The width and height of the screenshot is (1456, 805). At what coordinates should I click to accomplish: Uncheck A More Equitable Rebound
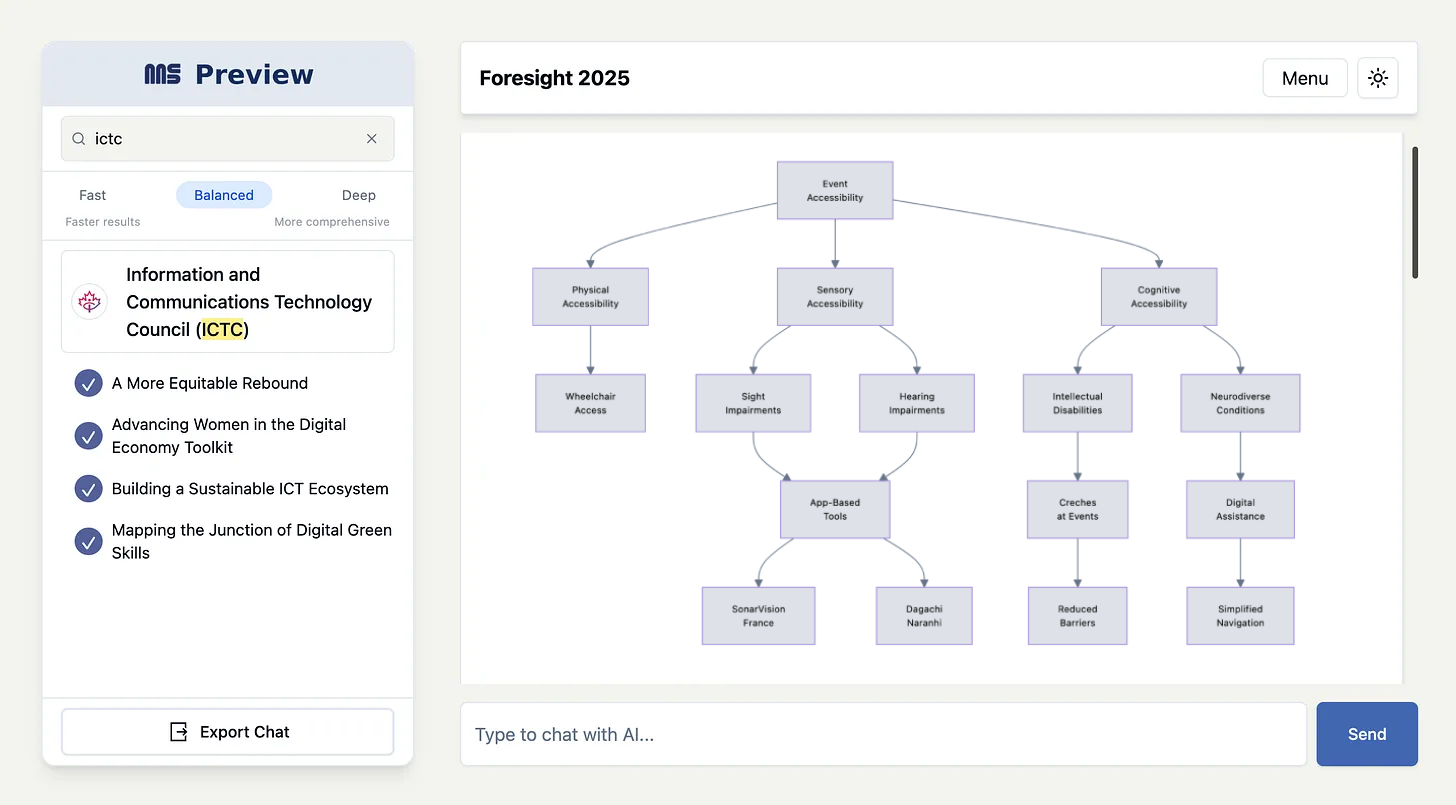(x=89, y=383)
